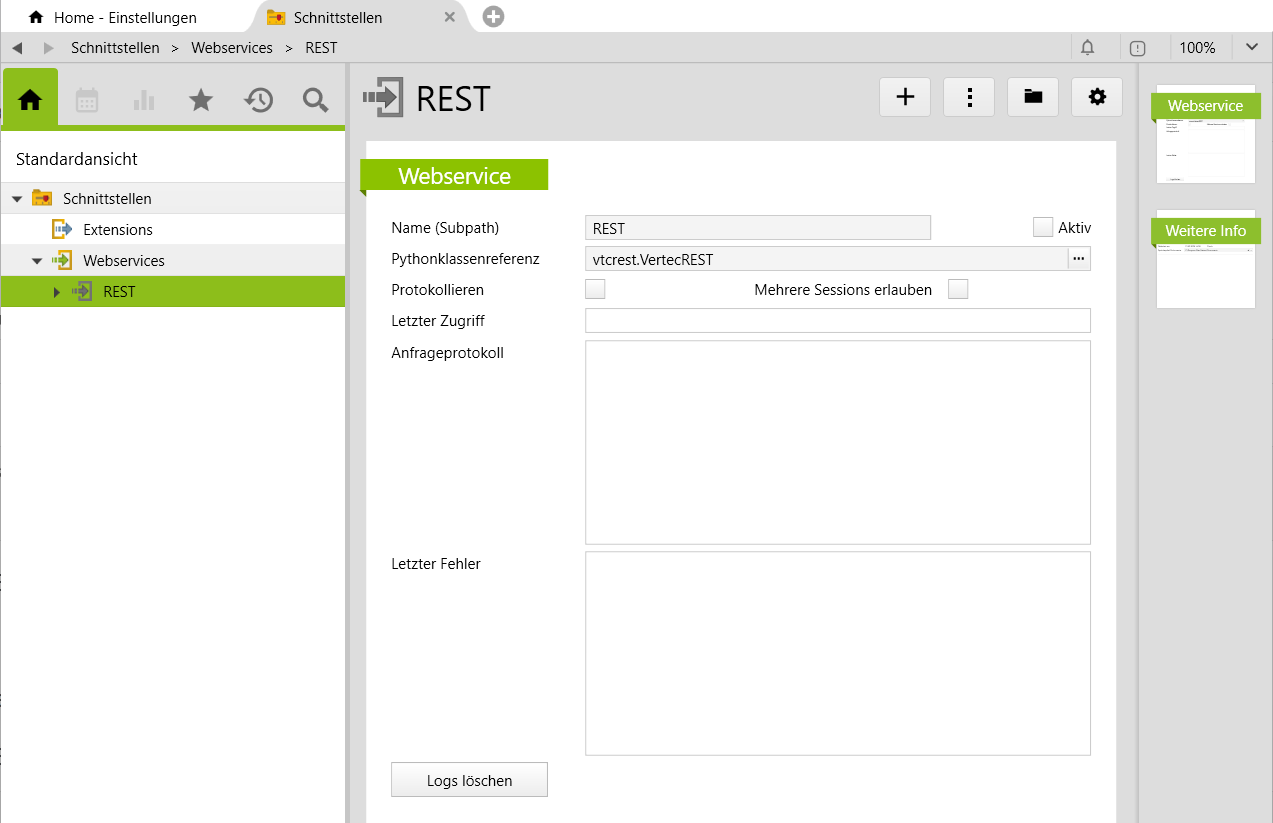
Task: Click the folder icon button in header
Action: (x=1033, y=97)
